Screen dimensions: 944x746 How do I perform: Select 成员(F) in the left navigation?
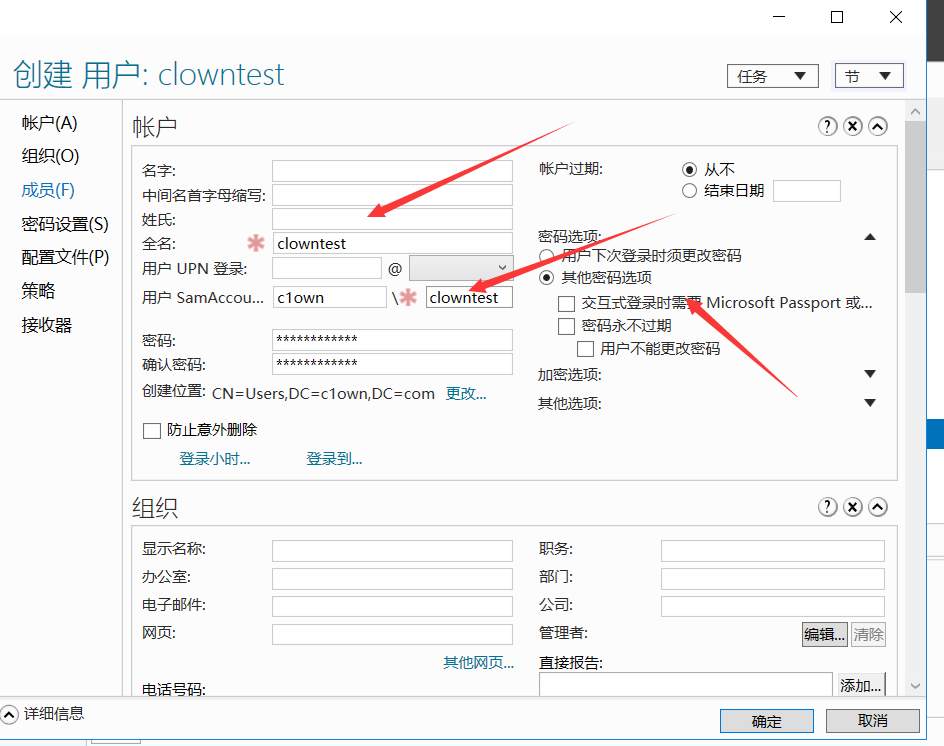click(48, 190)
